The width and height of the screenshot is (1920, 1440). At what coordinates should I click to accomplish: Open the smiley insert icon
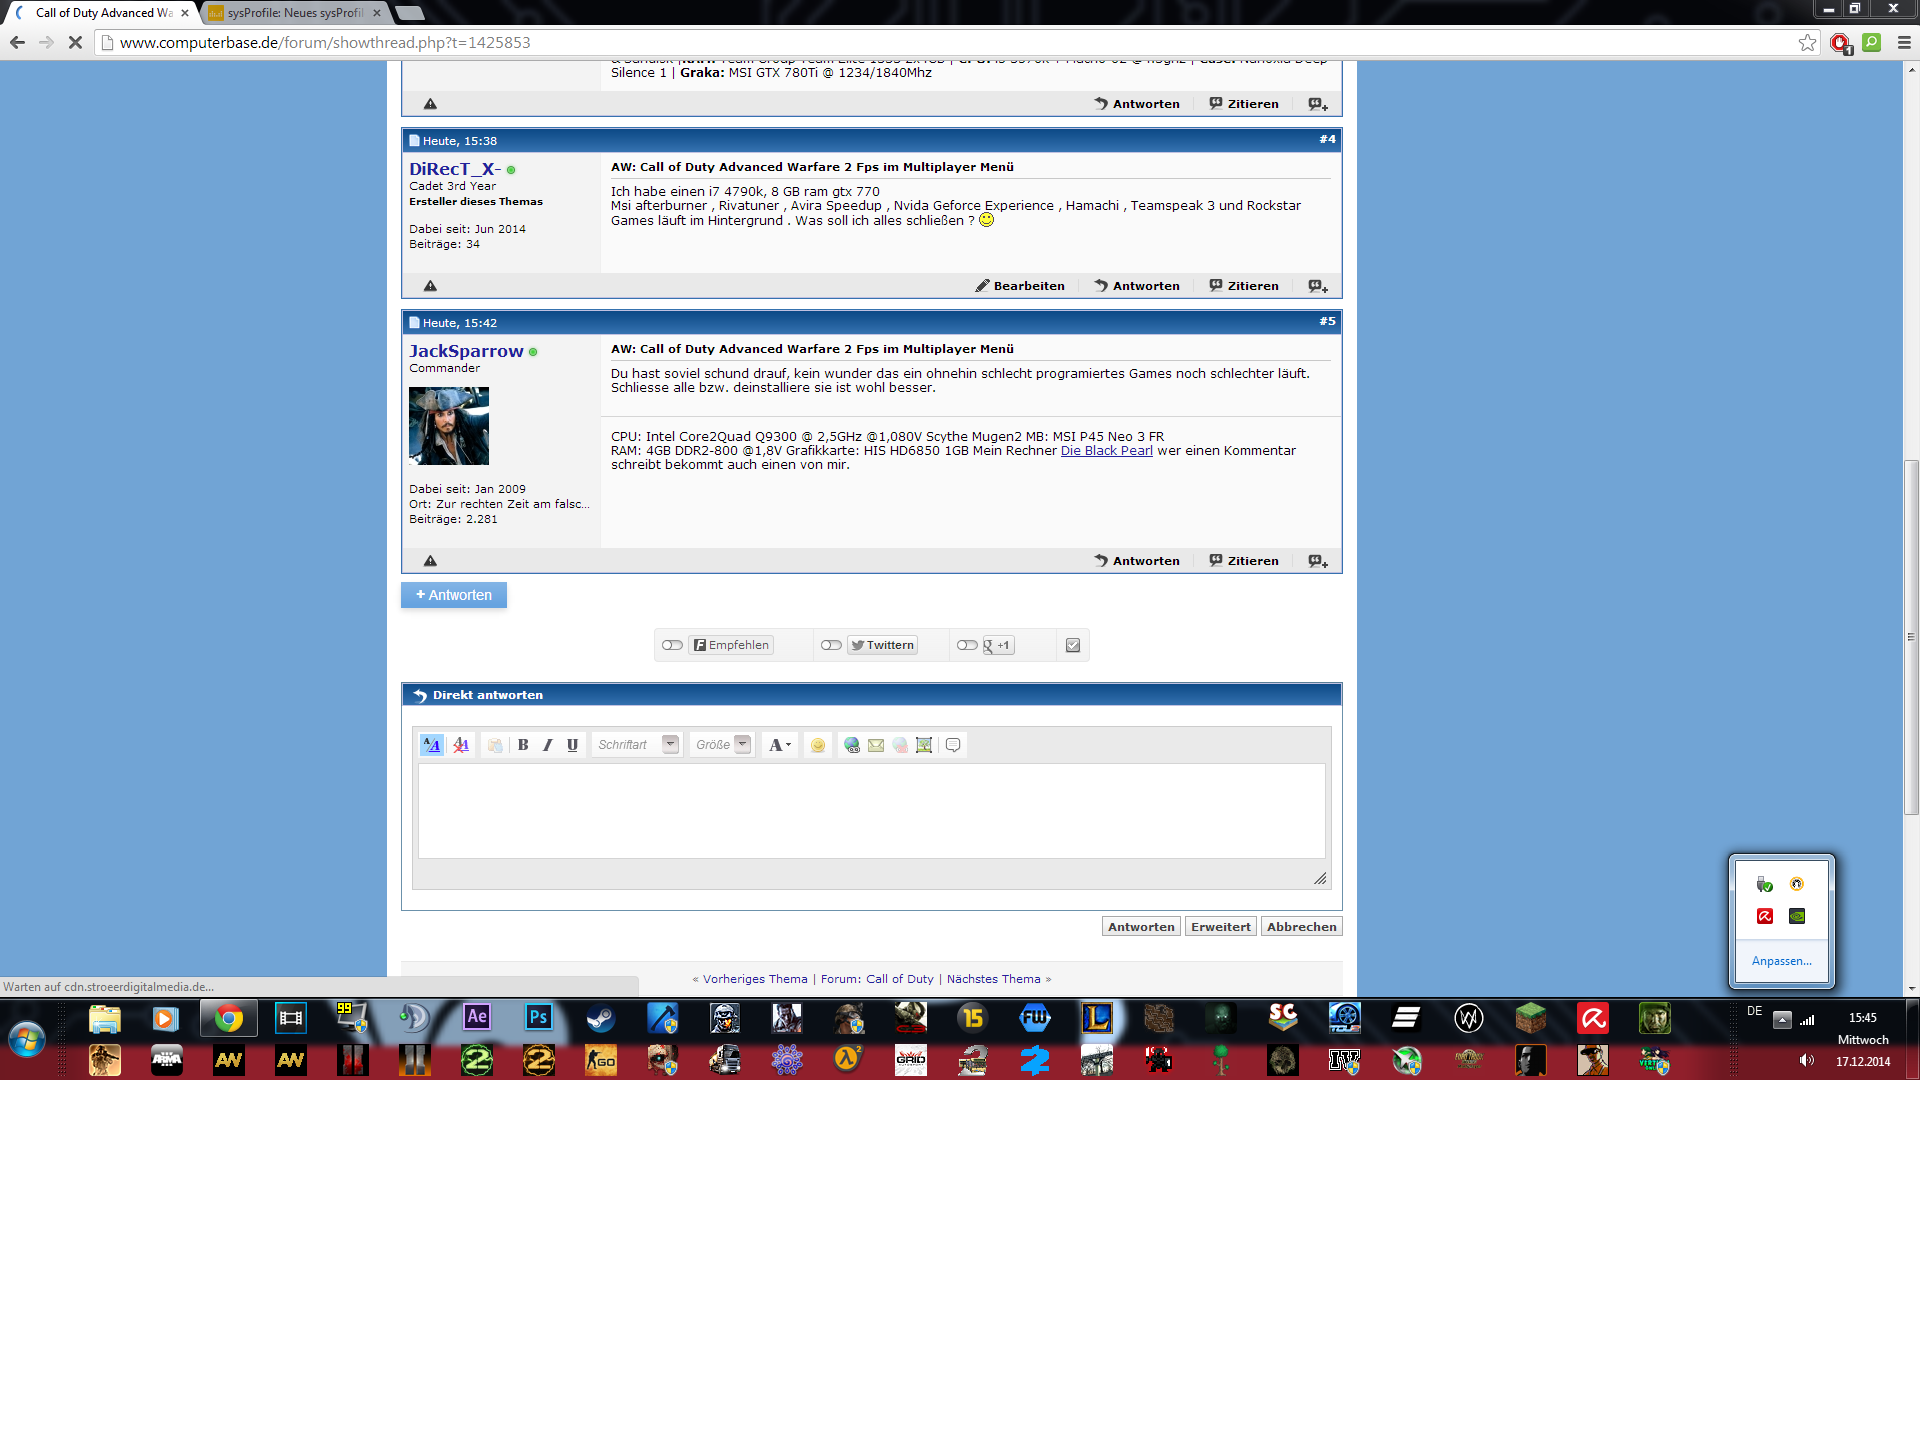[x=818, y=745]
